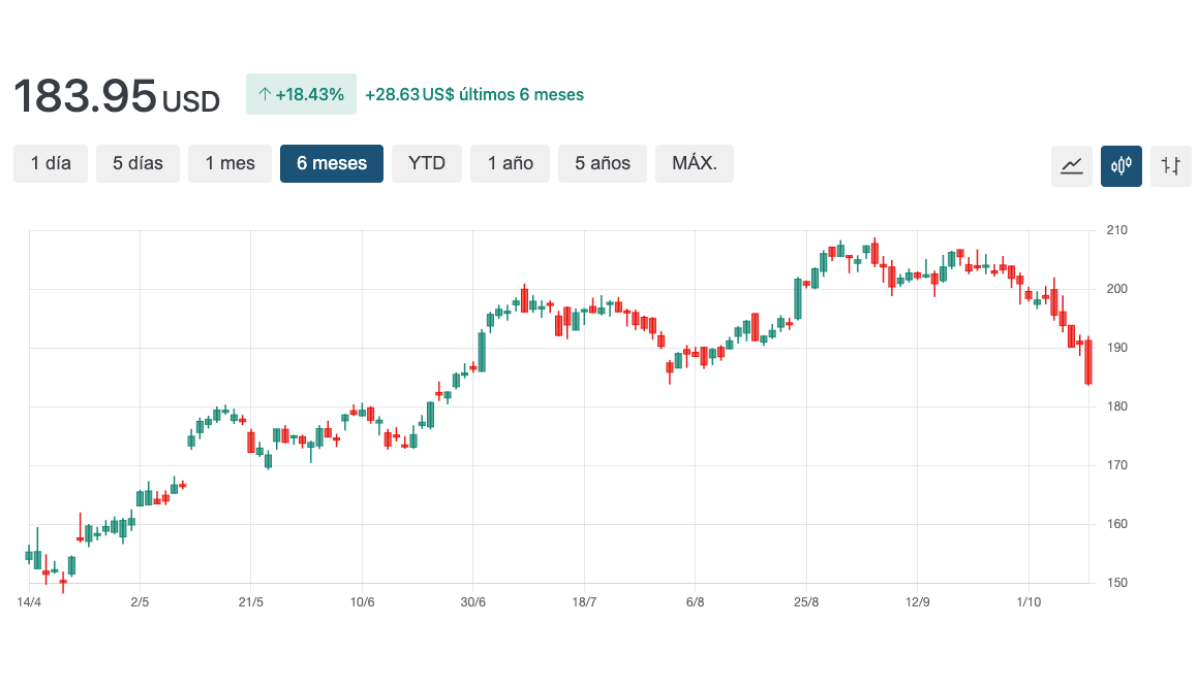
Task: Click the +28.63 US$ últimos 6 meses text
Action: click(x=474, y=95)
